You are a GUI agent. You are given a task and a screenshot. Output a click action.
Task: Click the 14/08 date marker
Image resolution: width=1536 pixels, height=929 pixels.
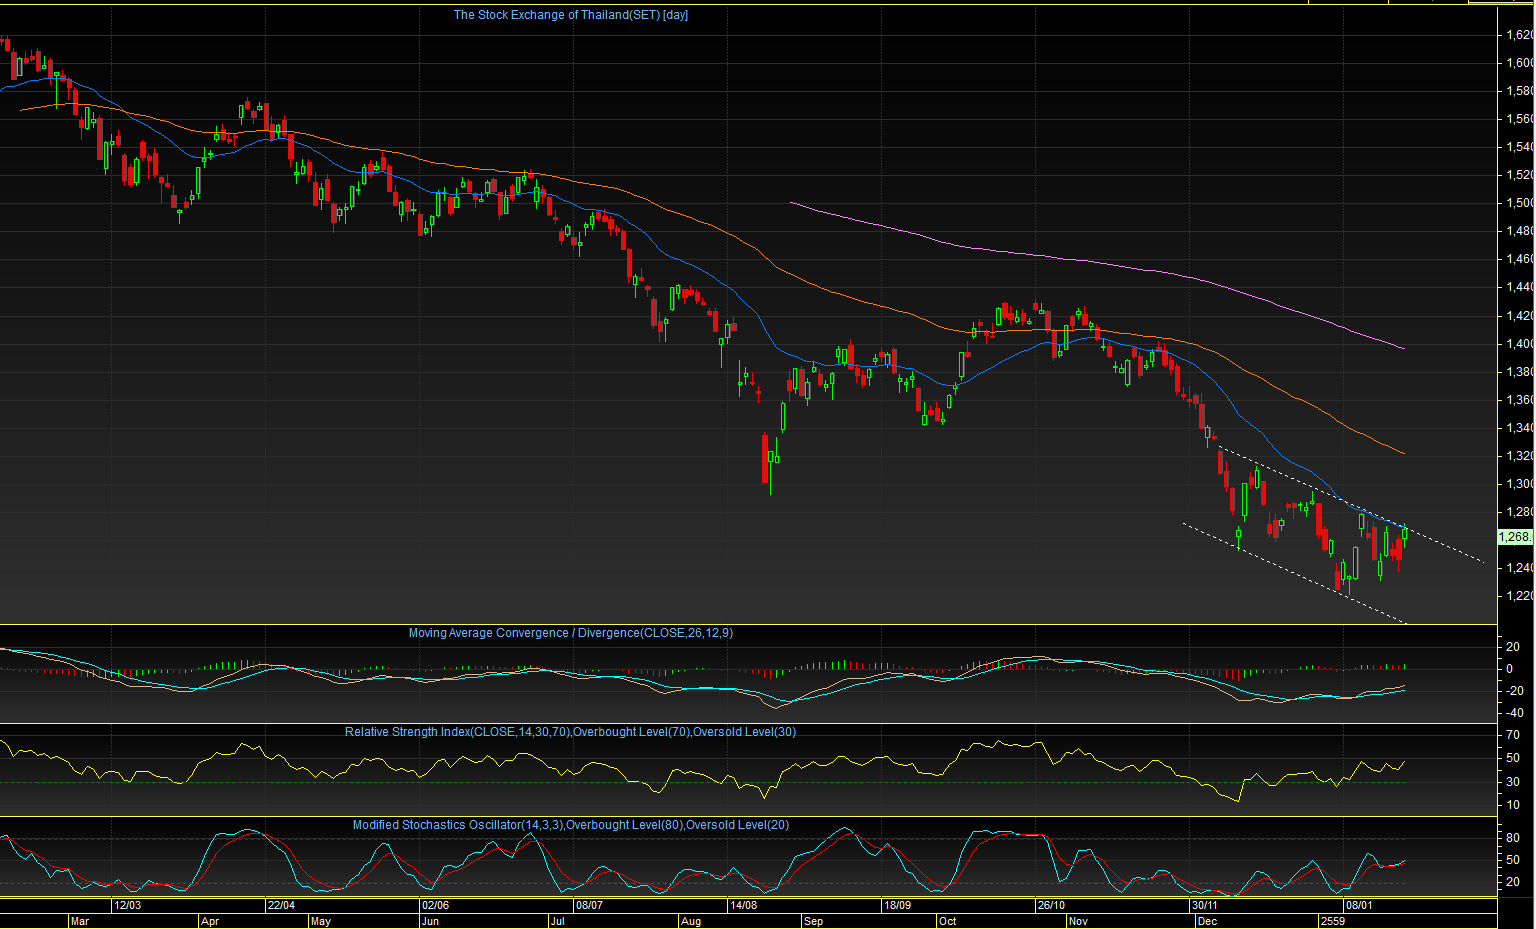pyautogui.click(x=744, y=905)
